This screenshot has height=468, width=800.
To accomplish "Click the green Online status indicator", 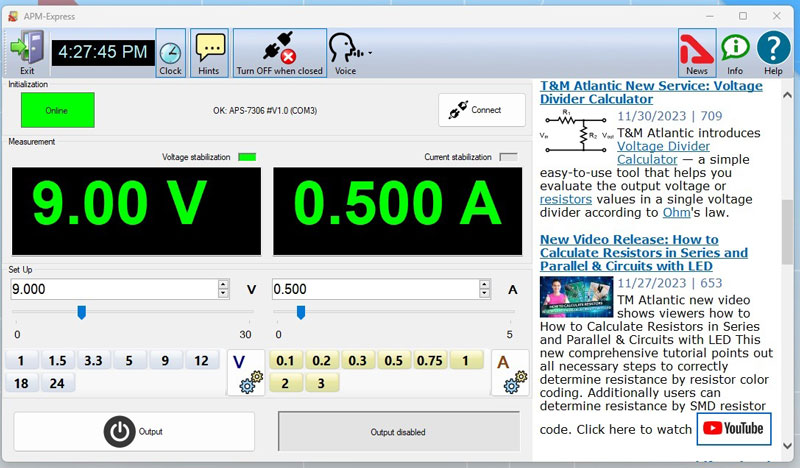I will click(57, 110).
